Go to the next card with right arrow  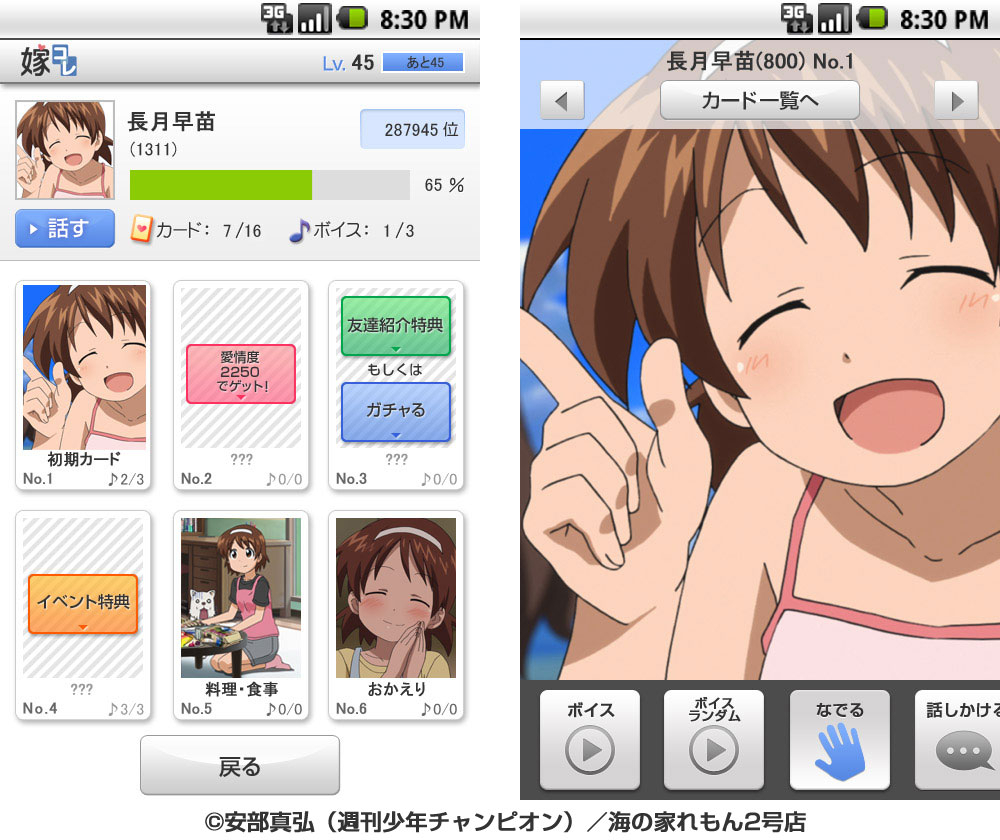pos(956,100)
